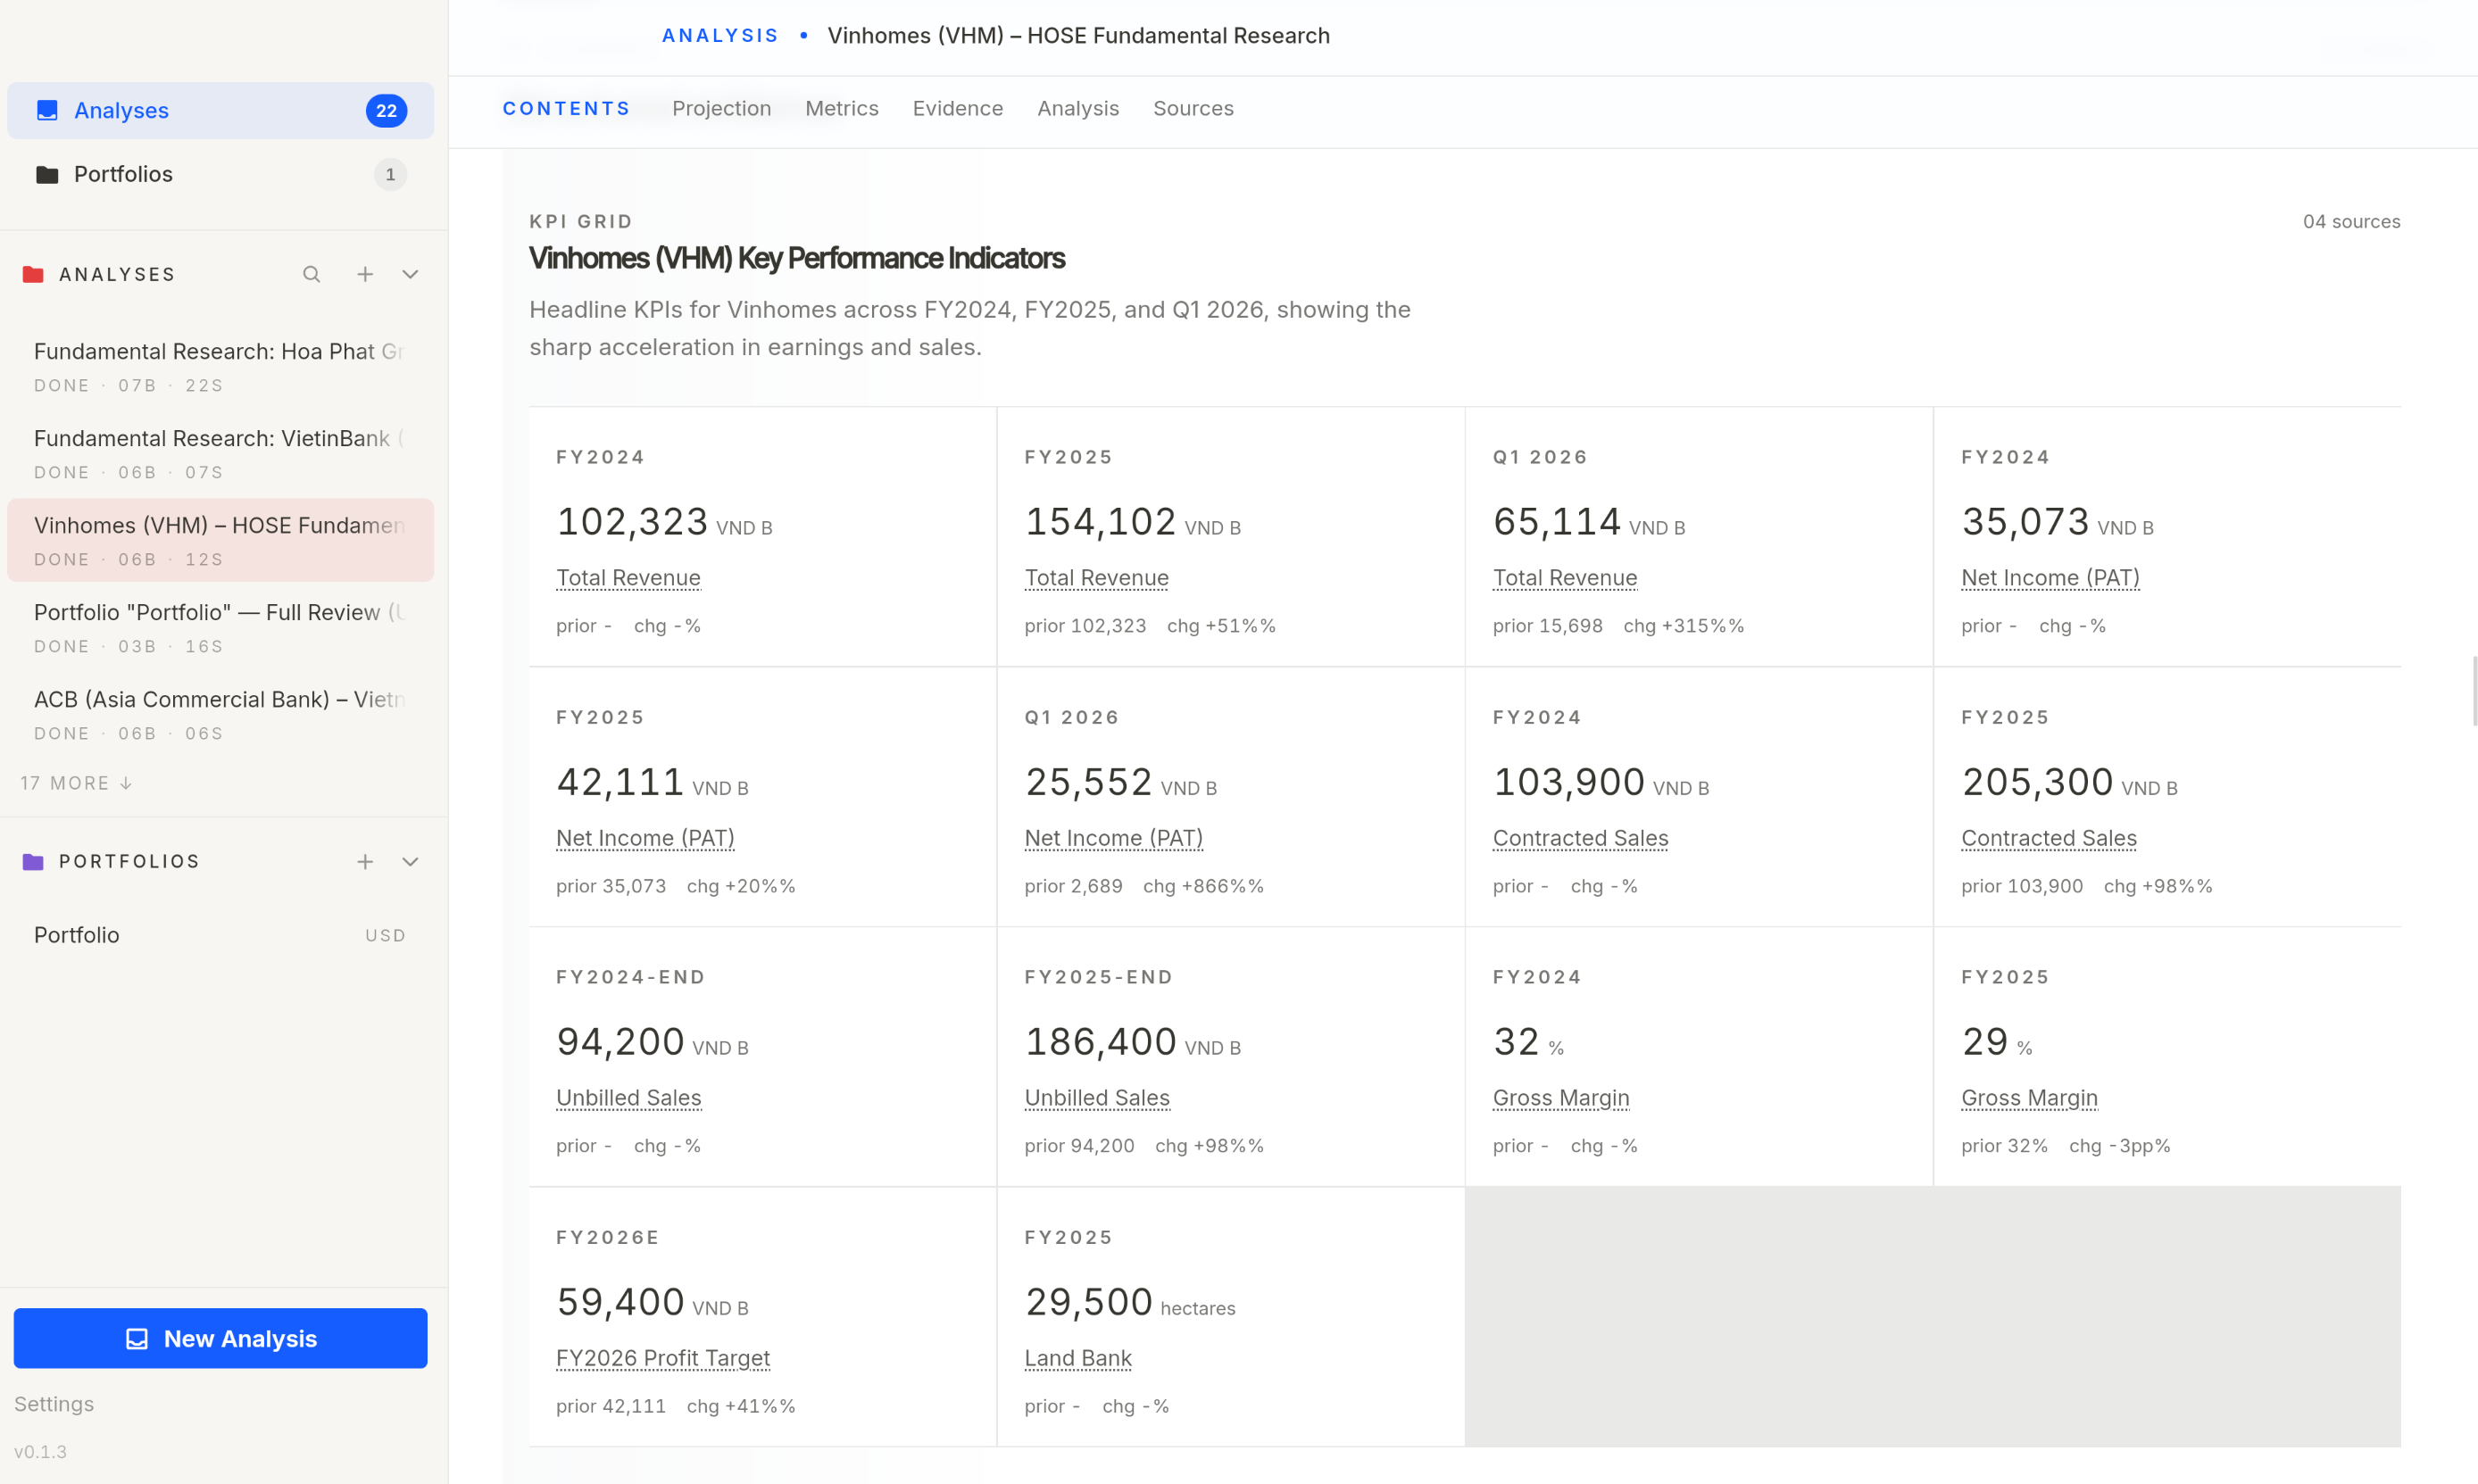Screen dimensions: 2478x1484
Task: Open the Portfolio Full Review analysis
Action: pos(220,627)
